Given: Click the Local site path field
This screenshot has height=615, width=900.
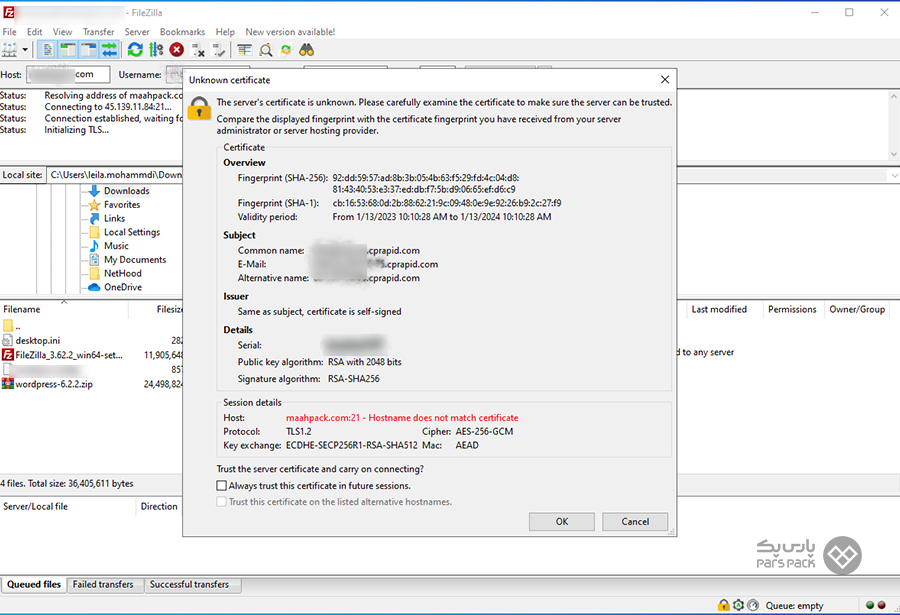Looking at the screenshot, I should (x=115, y=175).
